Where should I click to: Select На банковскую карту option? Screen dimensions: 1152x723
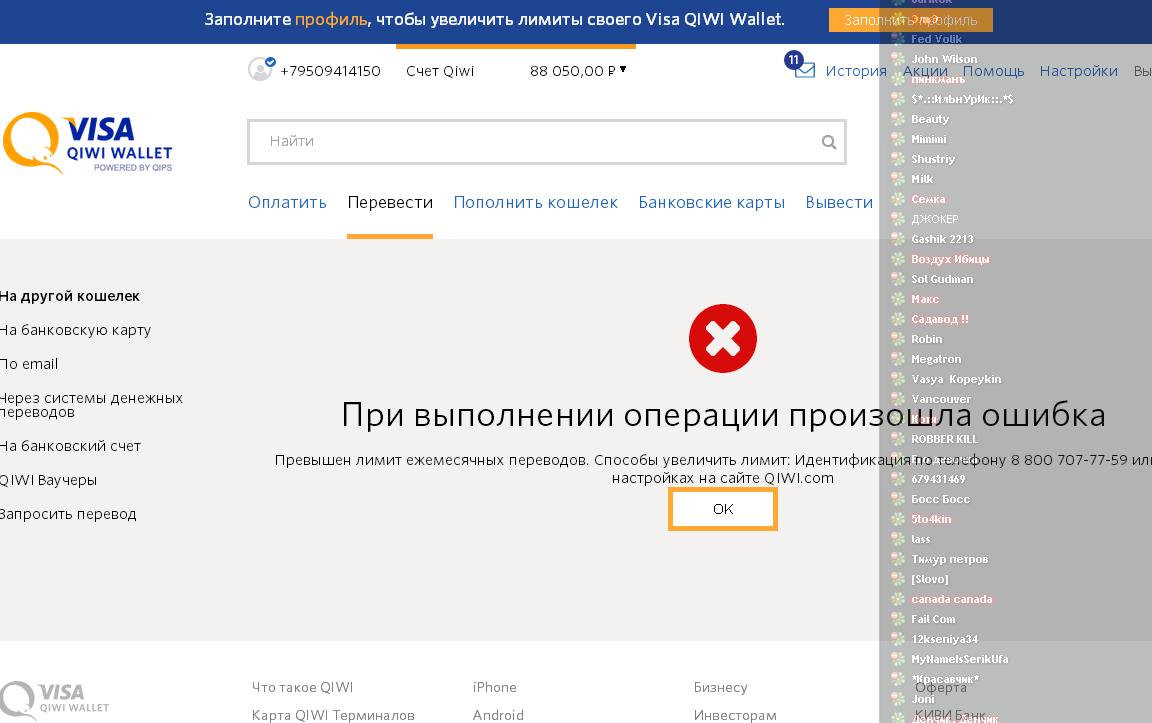click(75, 330)
